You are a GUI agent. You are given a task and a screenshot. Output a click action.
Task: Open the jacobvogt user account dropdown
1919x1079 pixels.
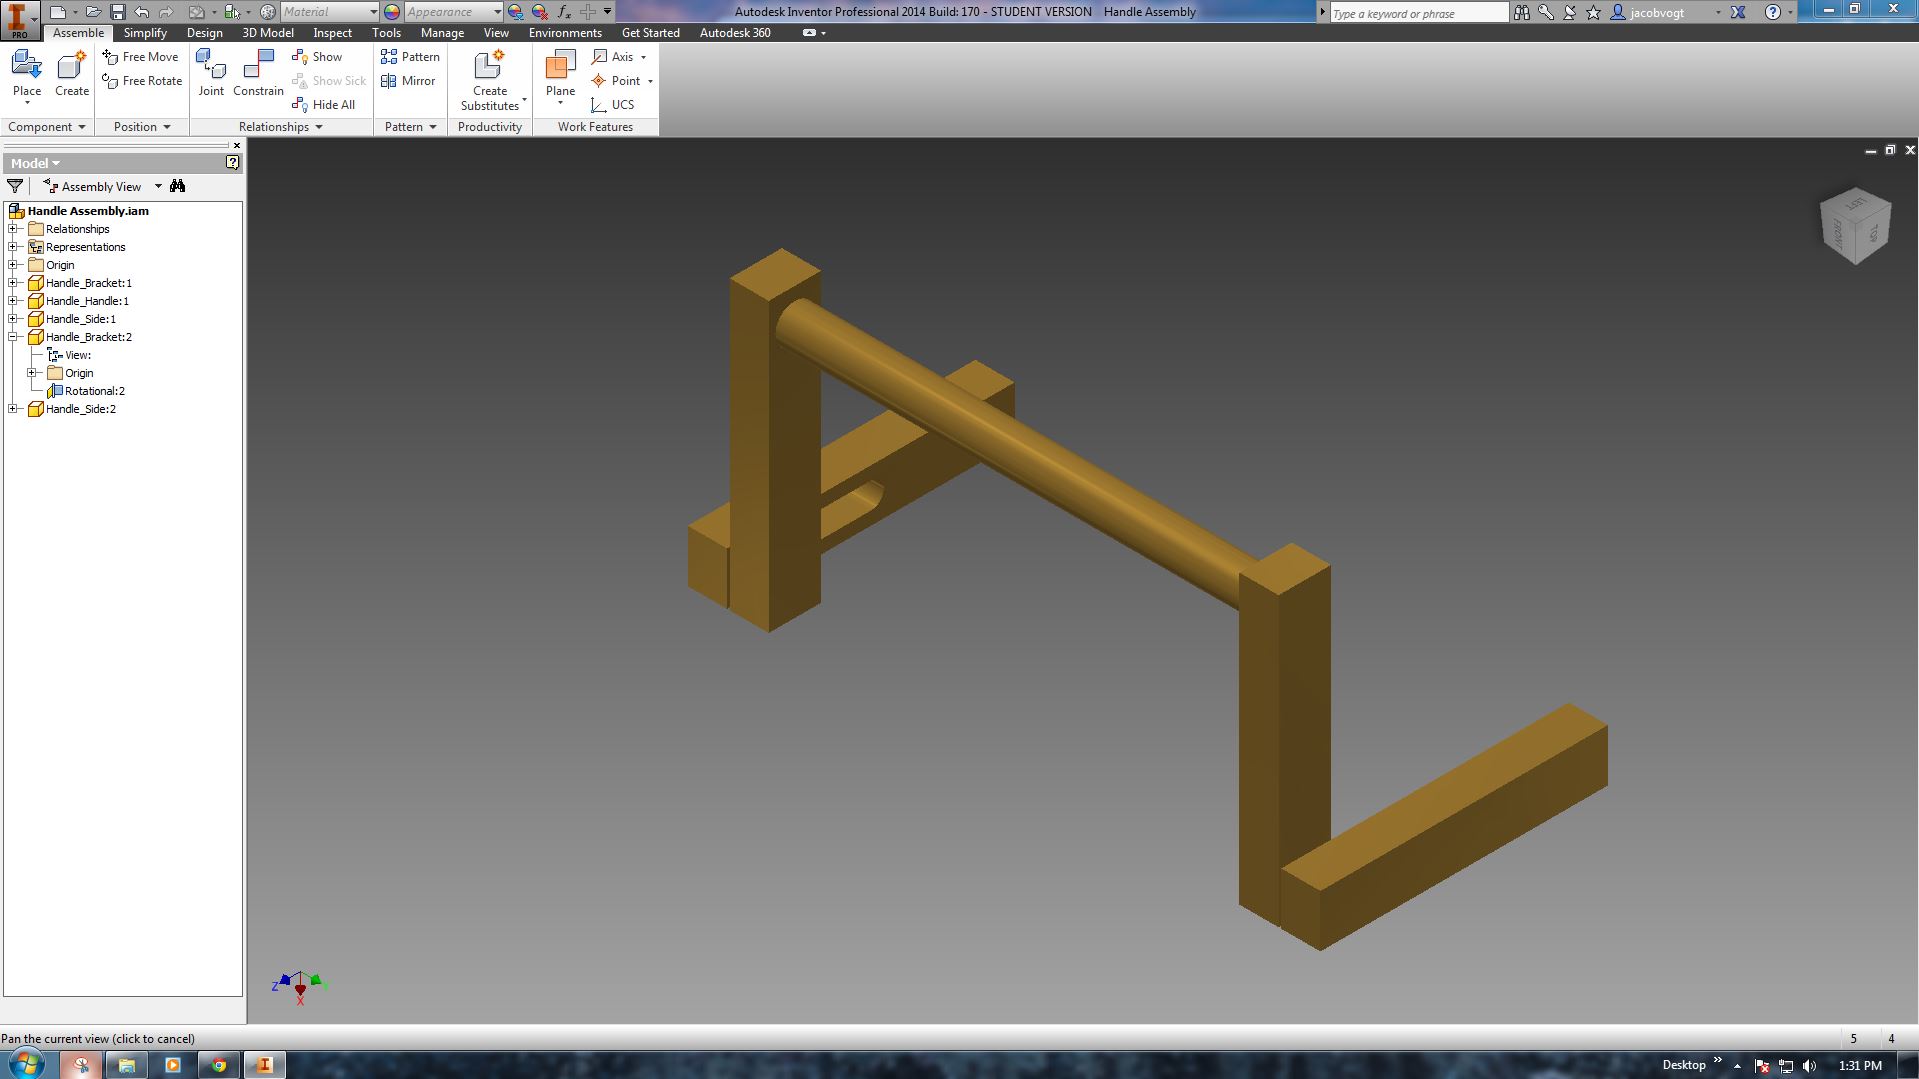click(x=1718, y=12)
